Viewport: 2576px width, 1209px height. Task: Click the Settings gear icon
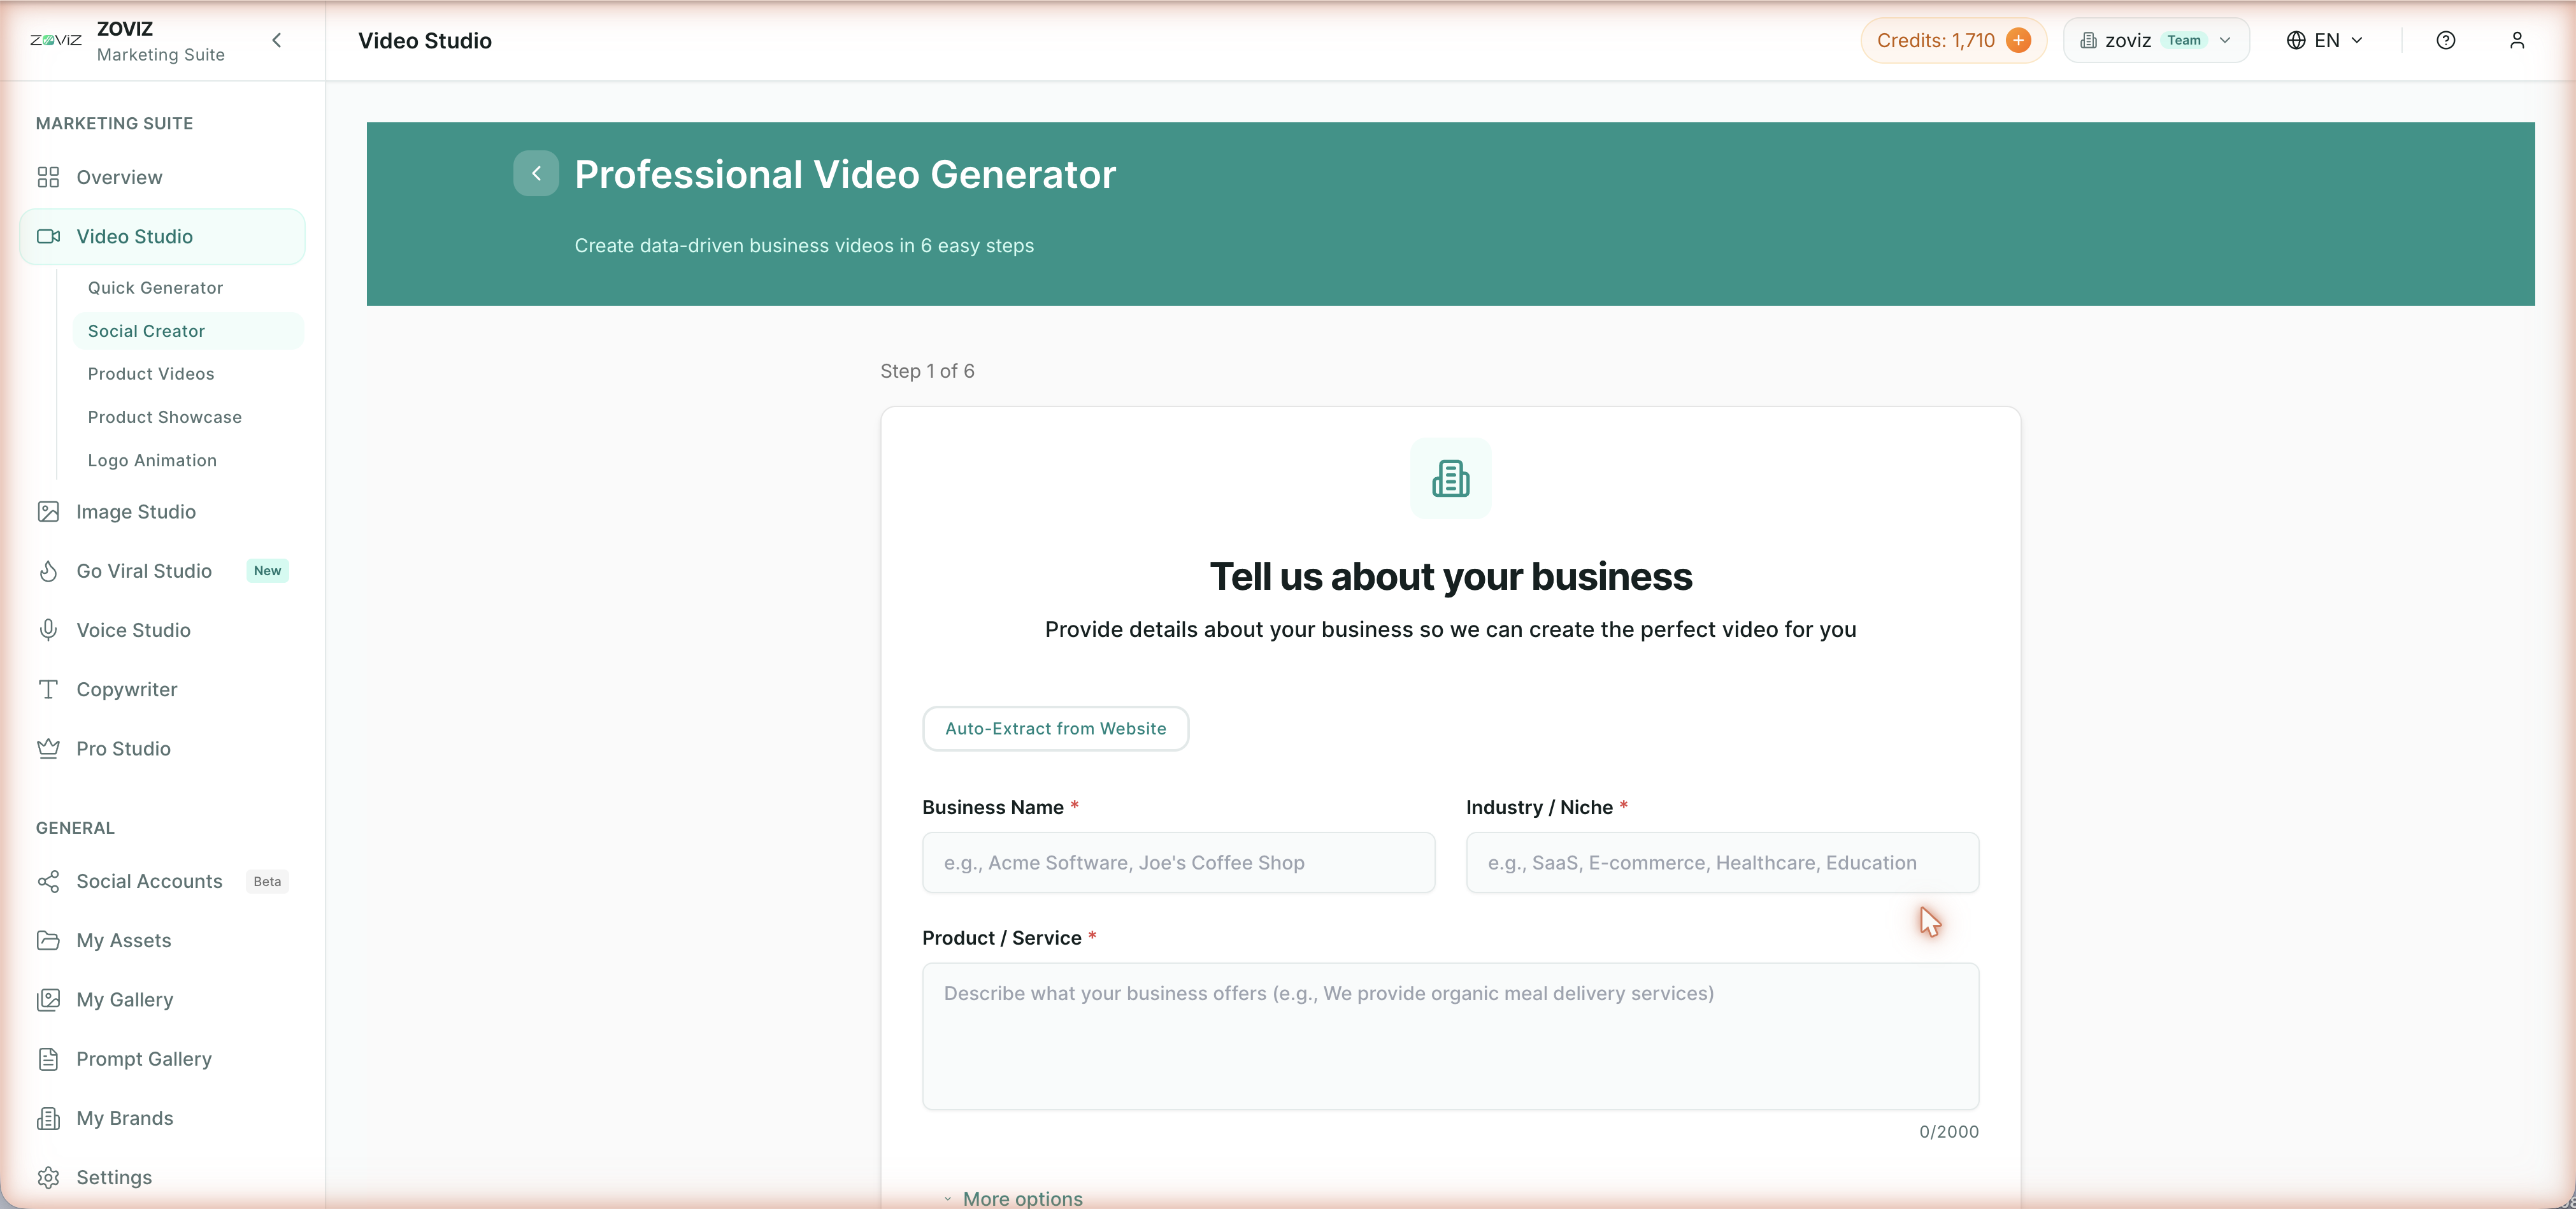48,1177
